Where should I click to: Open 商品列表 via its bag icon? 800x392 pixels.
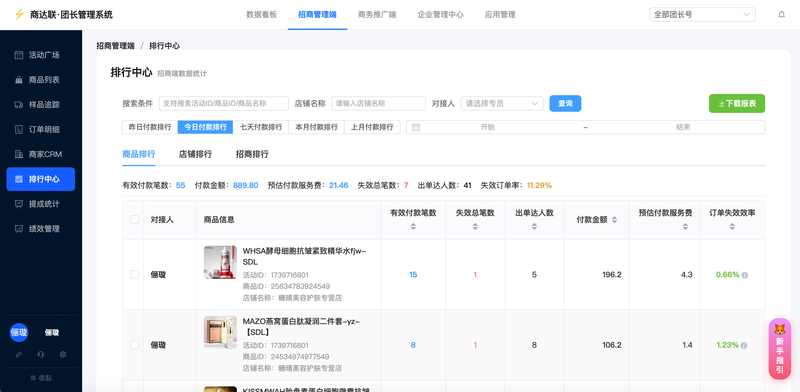(x=19, y=80)
